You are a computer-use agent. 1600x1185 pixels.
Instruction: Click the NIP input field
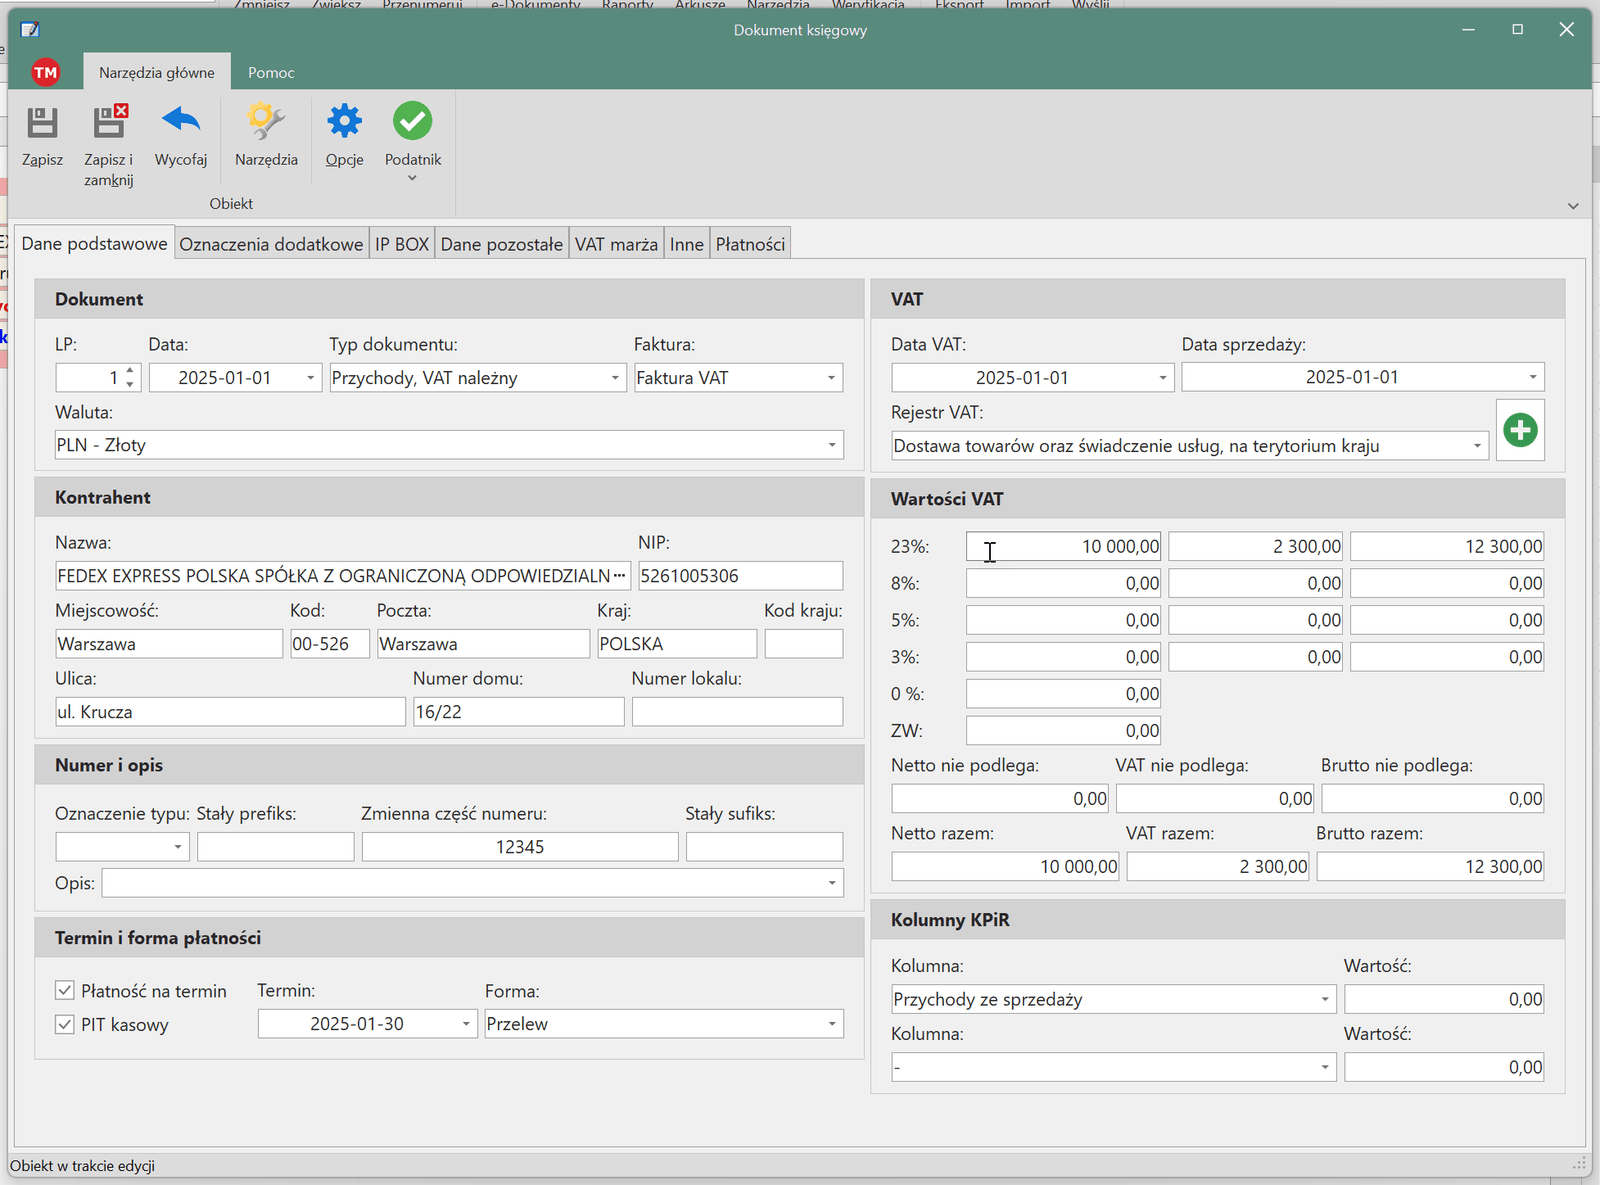click(x=740, y=576)
